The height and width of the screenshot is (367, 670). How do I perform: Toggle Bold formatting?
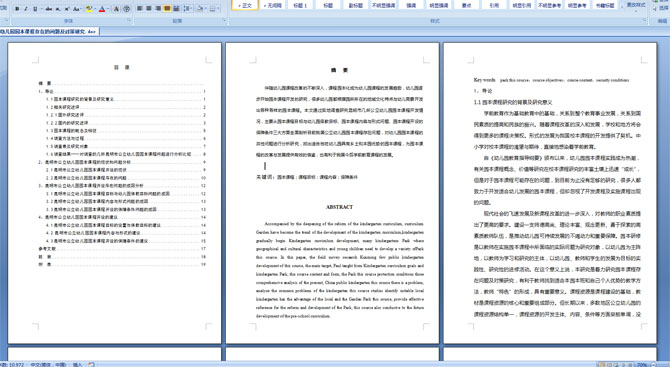pos(17,9)
